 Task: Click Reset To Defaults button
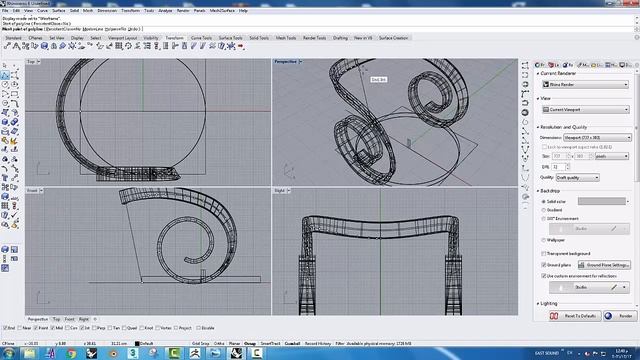(x=574, y=316)
